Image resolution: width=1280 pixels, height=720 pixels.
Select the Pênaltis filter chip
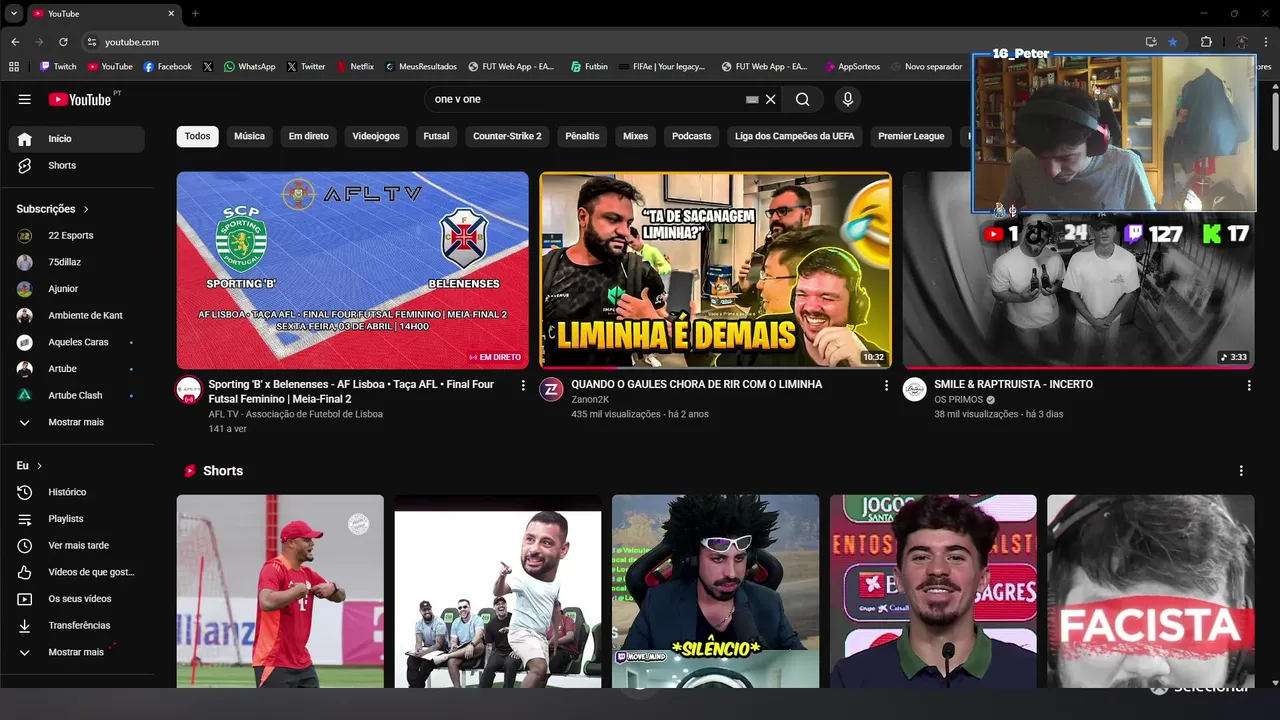[582, 136]
